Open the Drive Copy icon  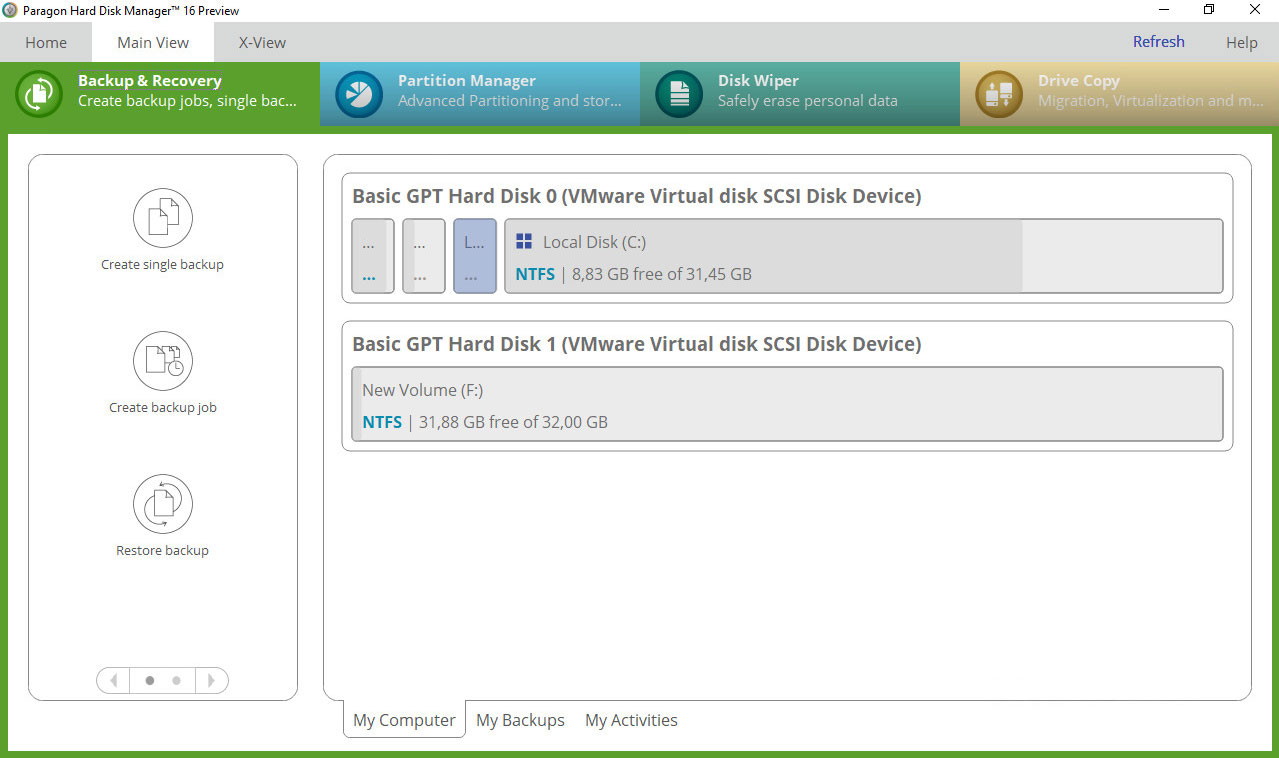coord(999,94)
